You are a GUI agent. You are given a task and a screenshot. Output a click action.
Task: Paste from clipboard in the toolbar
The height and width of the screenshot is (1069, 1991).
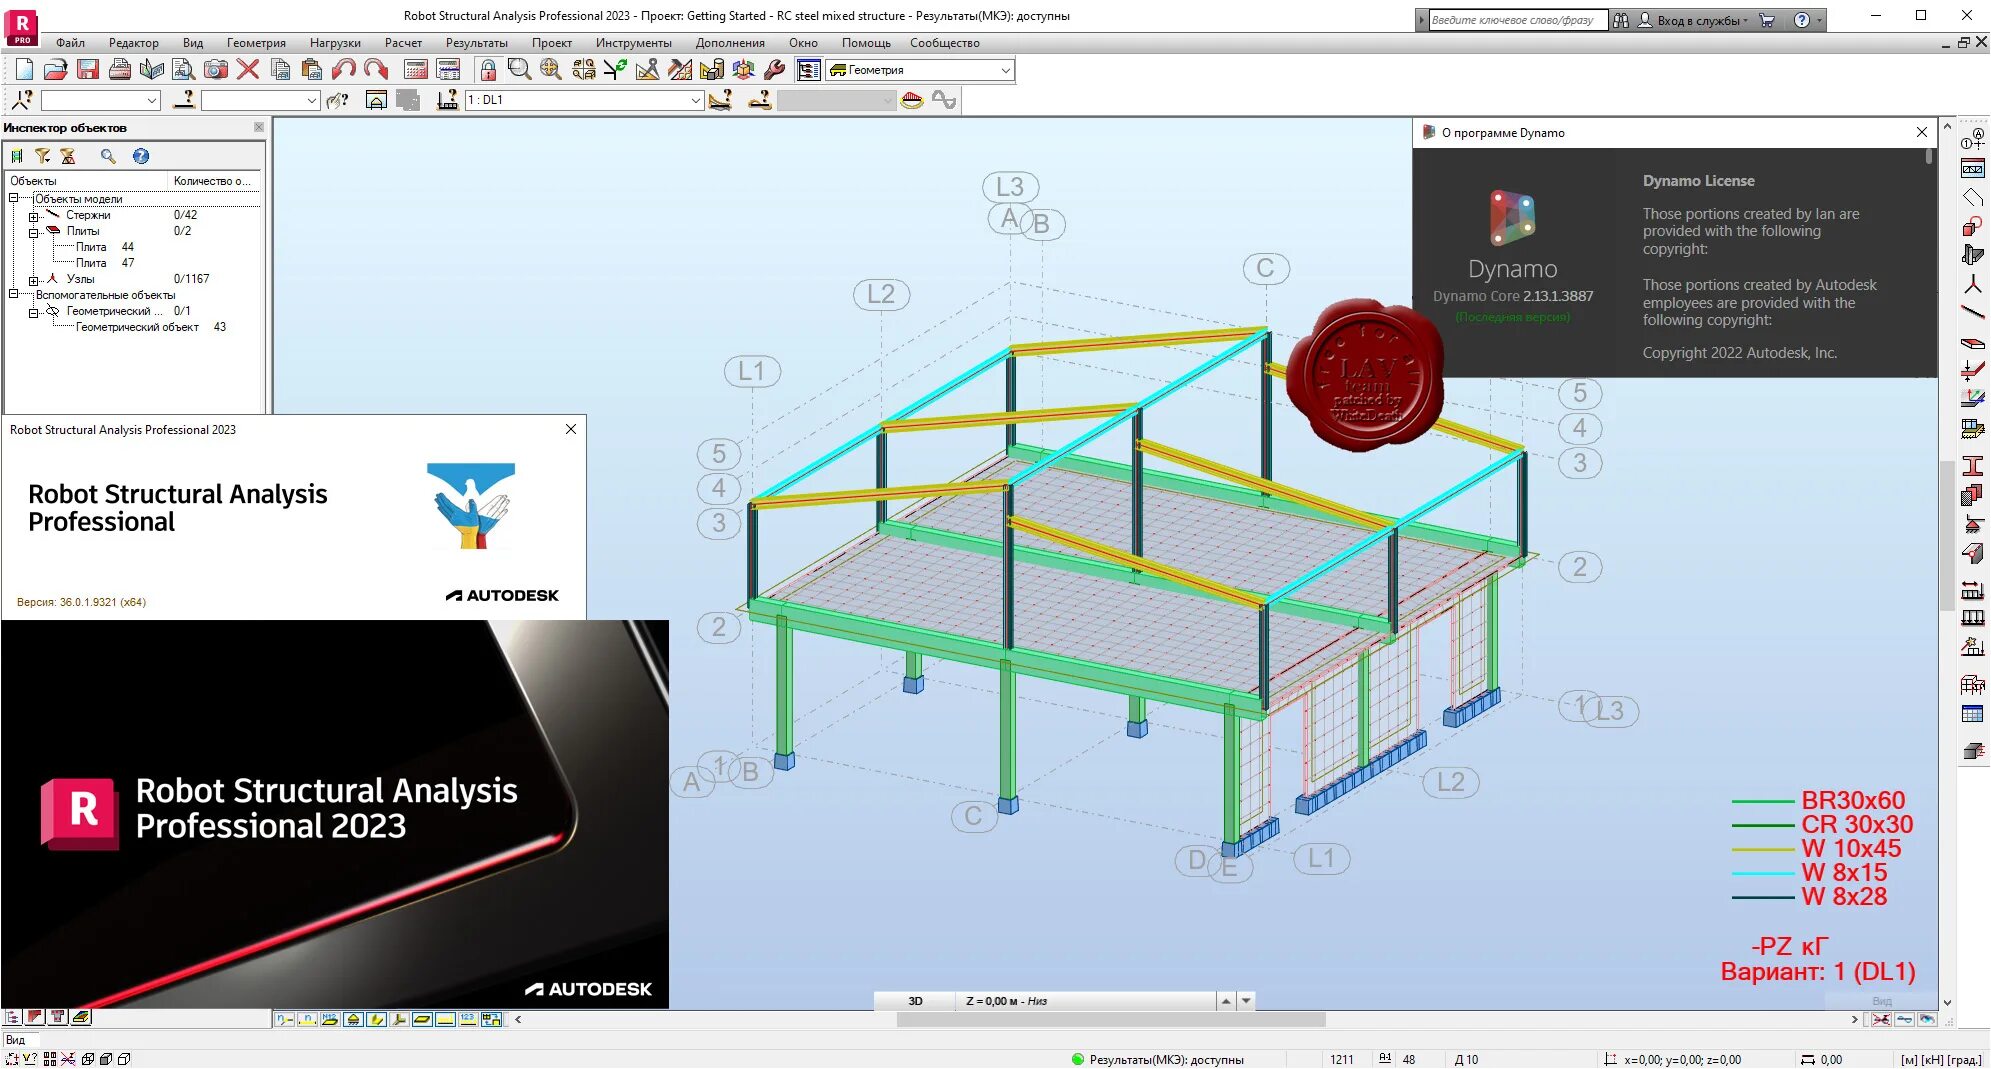[x=312, y=69]
